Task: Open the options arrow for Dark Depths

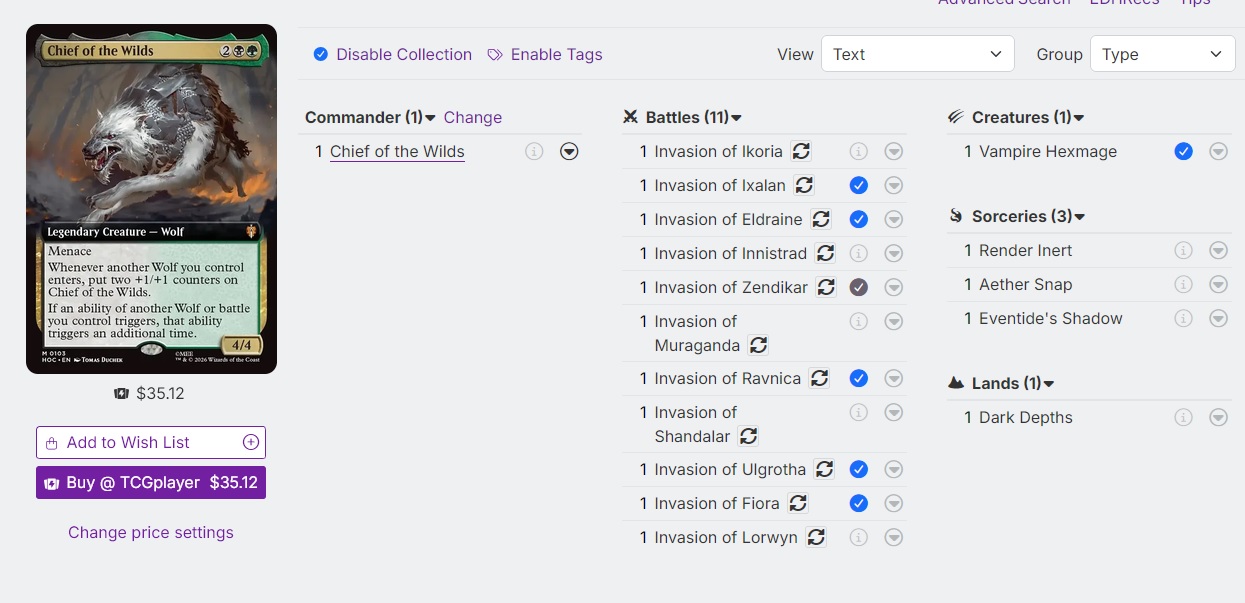Action: point(1218,417)
